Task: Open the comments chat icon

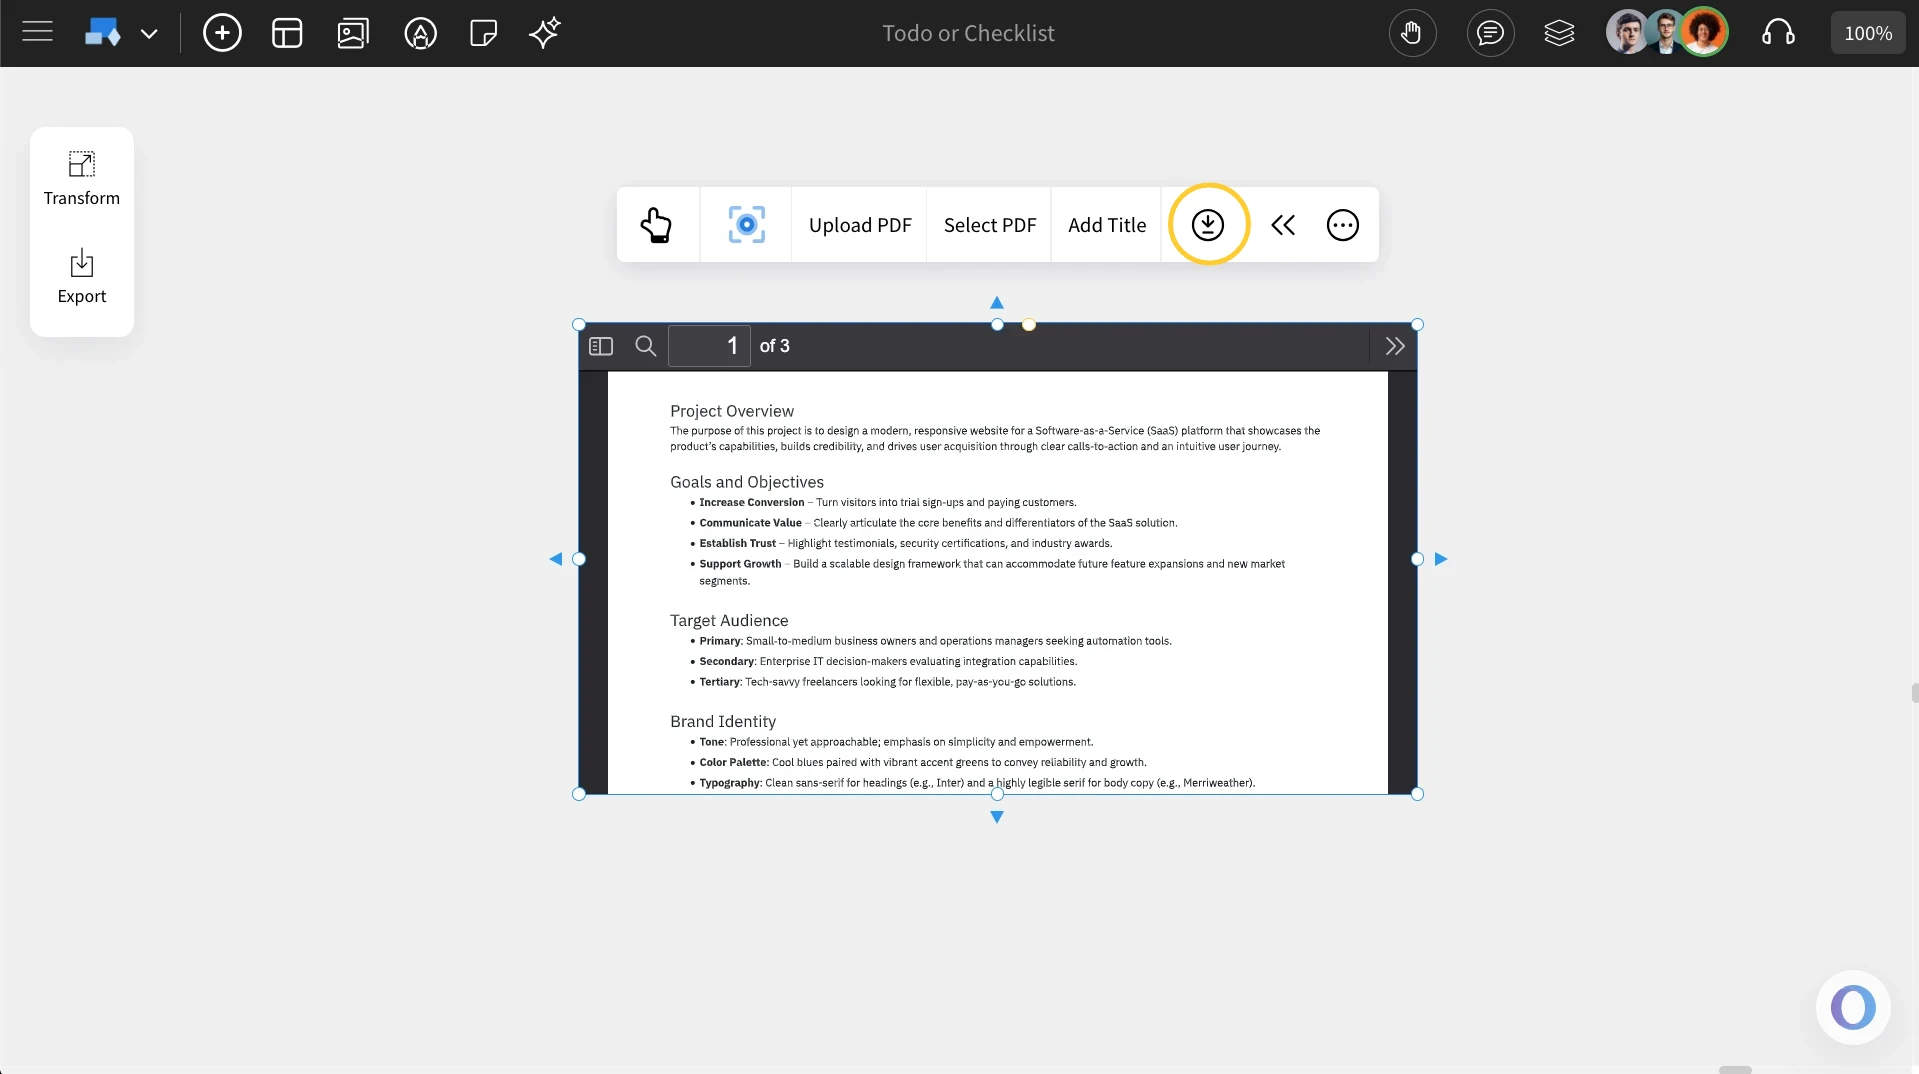Action: pyautogui.click(x=1490, y=33)
